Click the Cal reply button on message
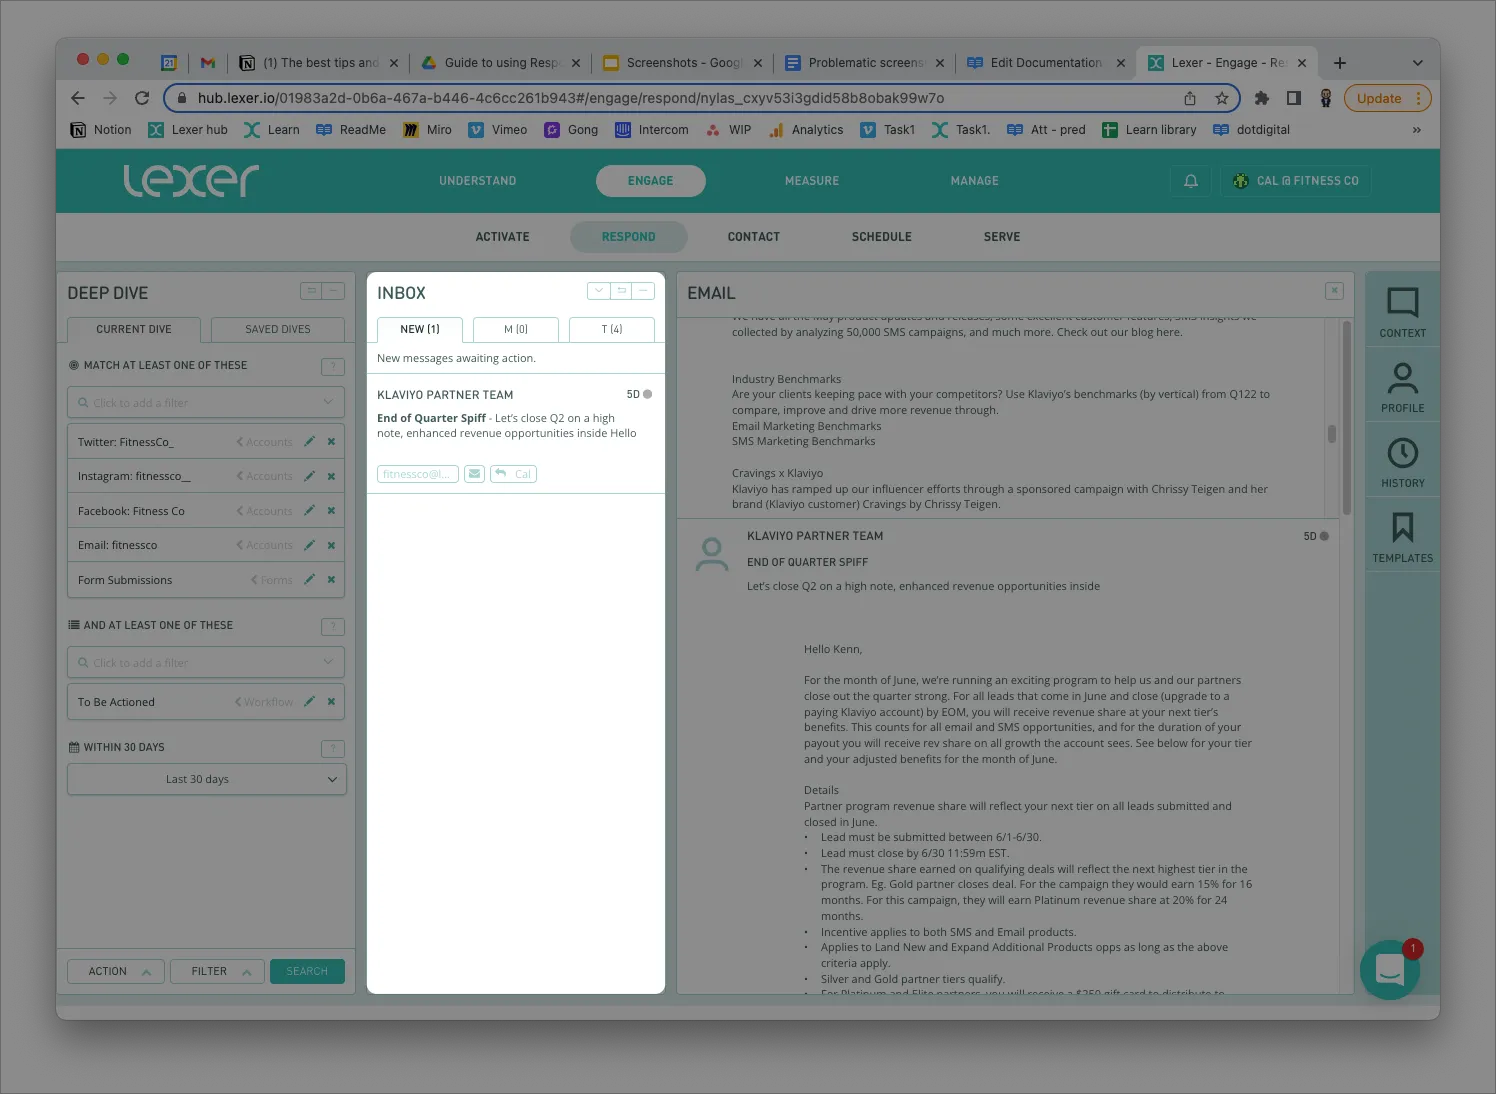Viewport: 1496px width, 1094px height. pos(513,474)
